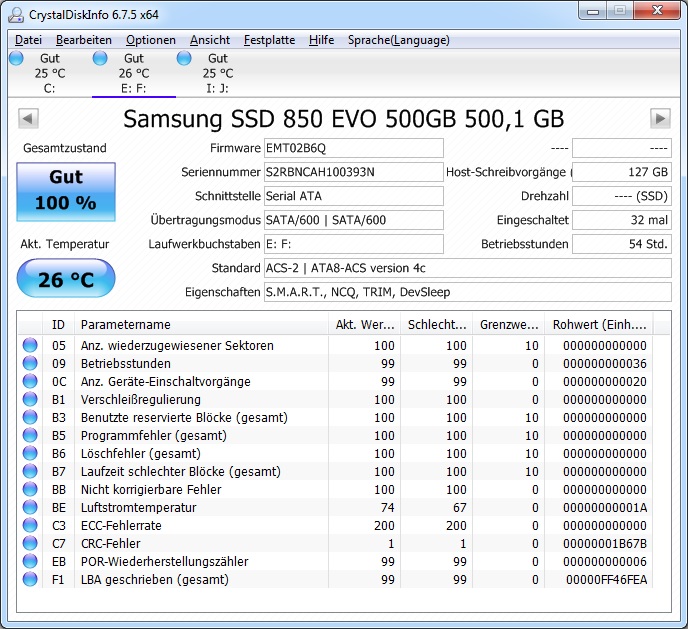
Task: Open the Optionen menu
Action: tap(151, 40)
